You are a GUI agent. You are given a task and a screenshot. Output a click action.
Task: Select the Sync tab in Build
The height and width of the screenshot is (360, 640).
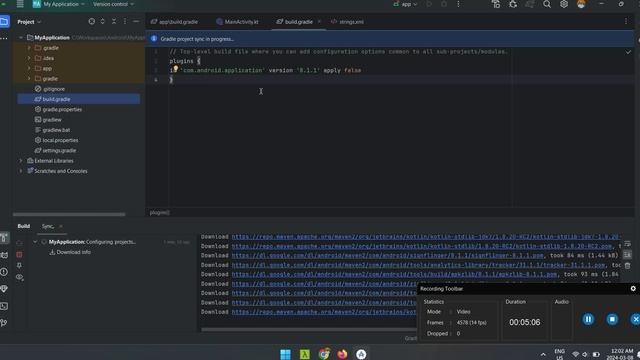(x=47, y=227)
